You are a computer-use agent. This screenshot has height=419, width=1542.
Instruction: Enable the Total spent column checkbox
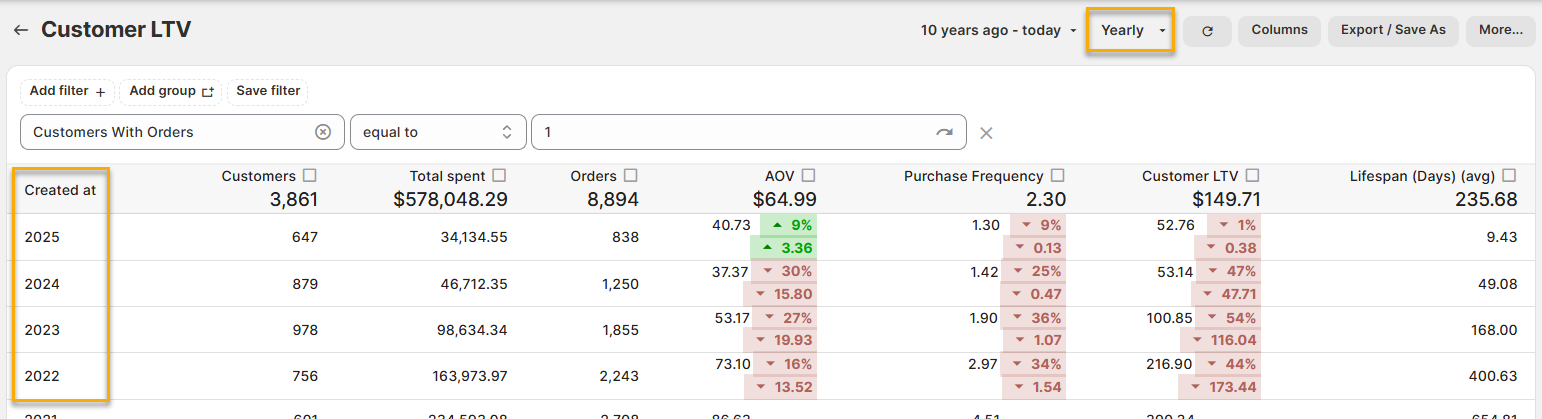[499, 176]
